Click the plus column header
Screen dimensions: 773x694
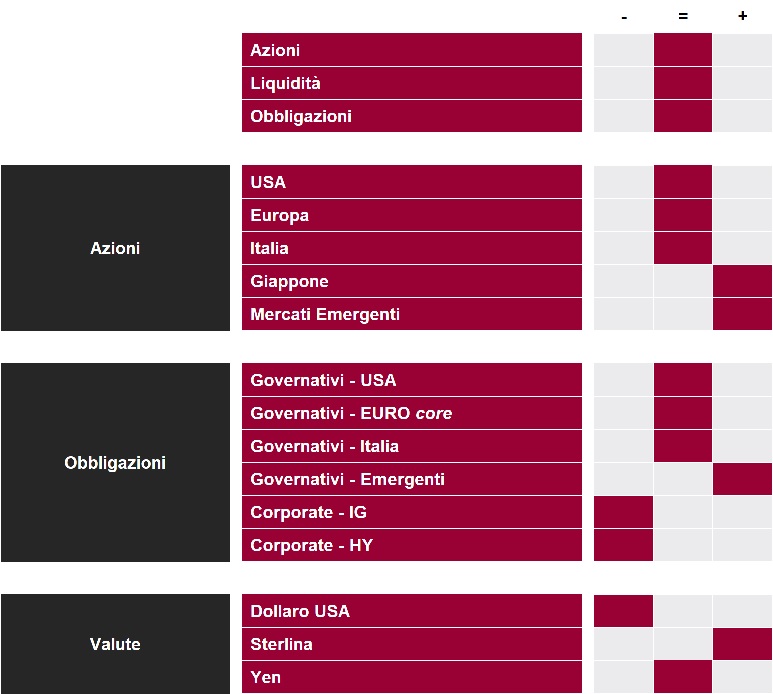pos(742,17)
